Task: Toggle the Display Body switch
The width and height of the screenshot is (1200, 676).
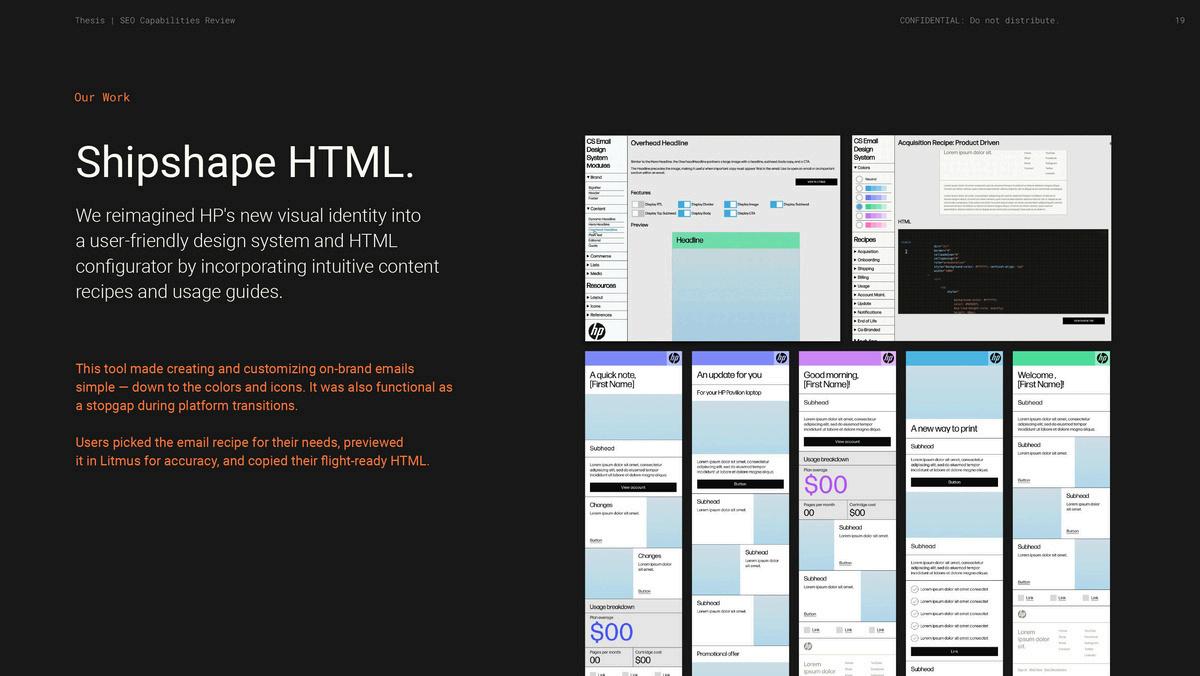Action: pos(684,213)
